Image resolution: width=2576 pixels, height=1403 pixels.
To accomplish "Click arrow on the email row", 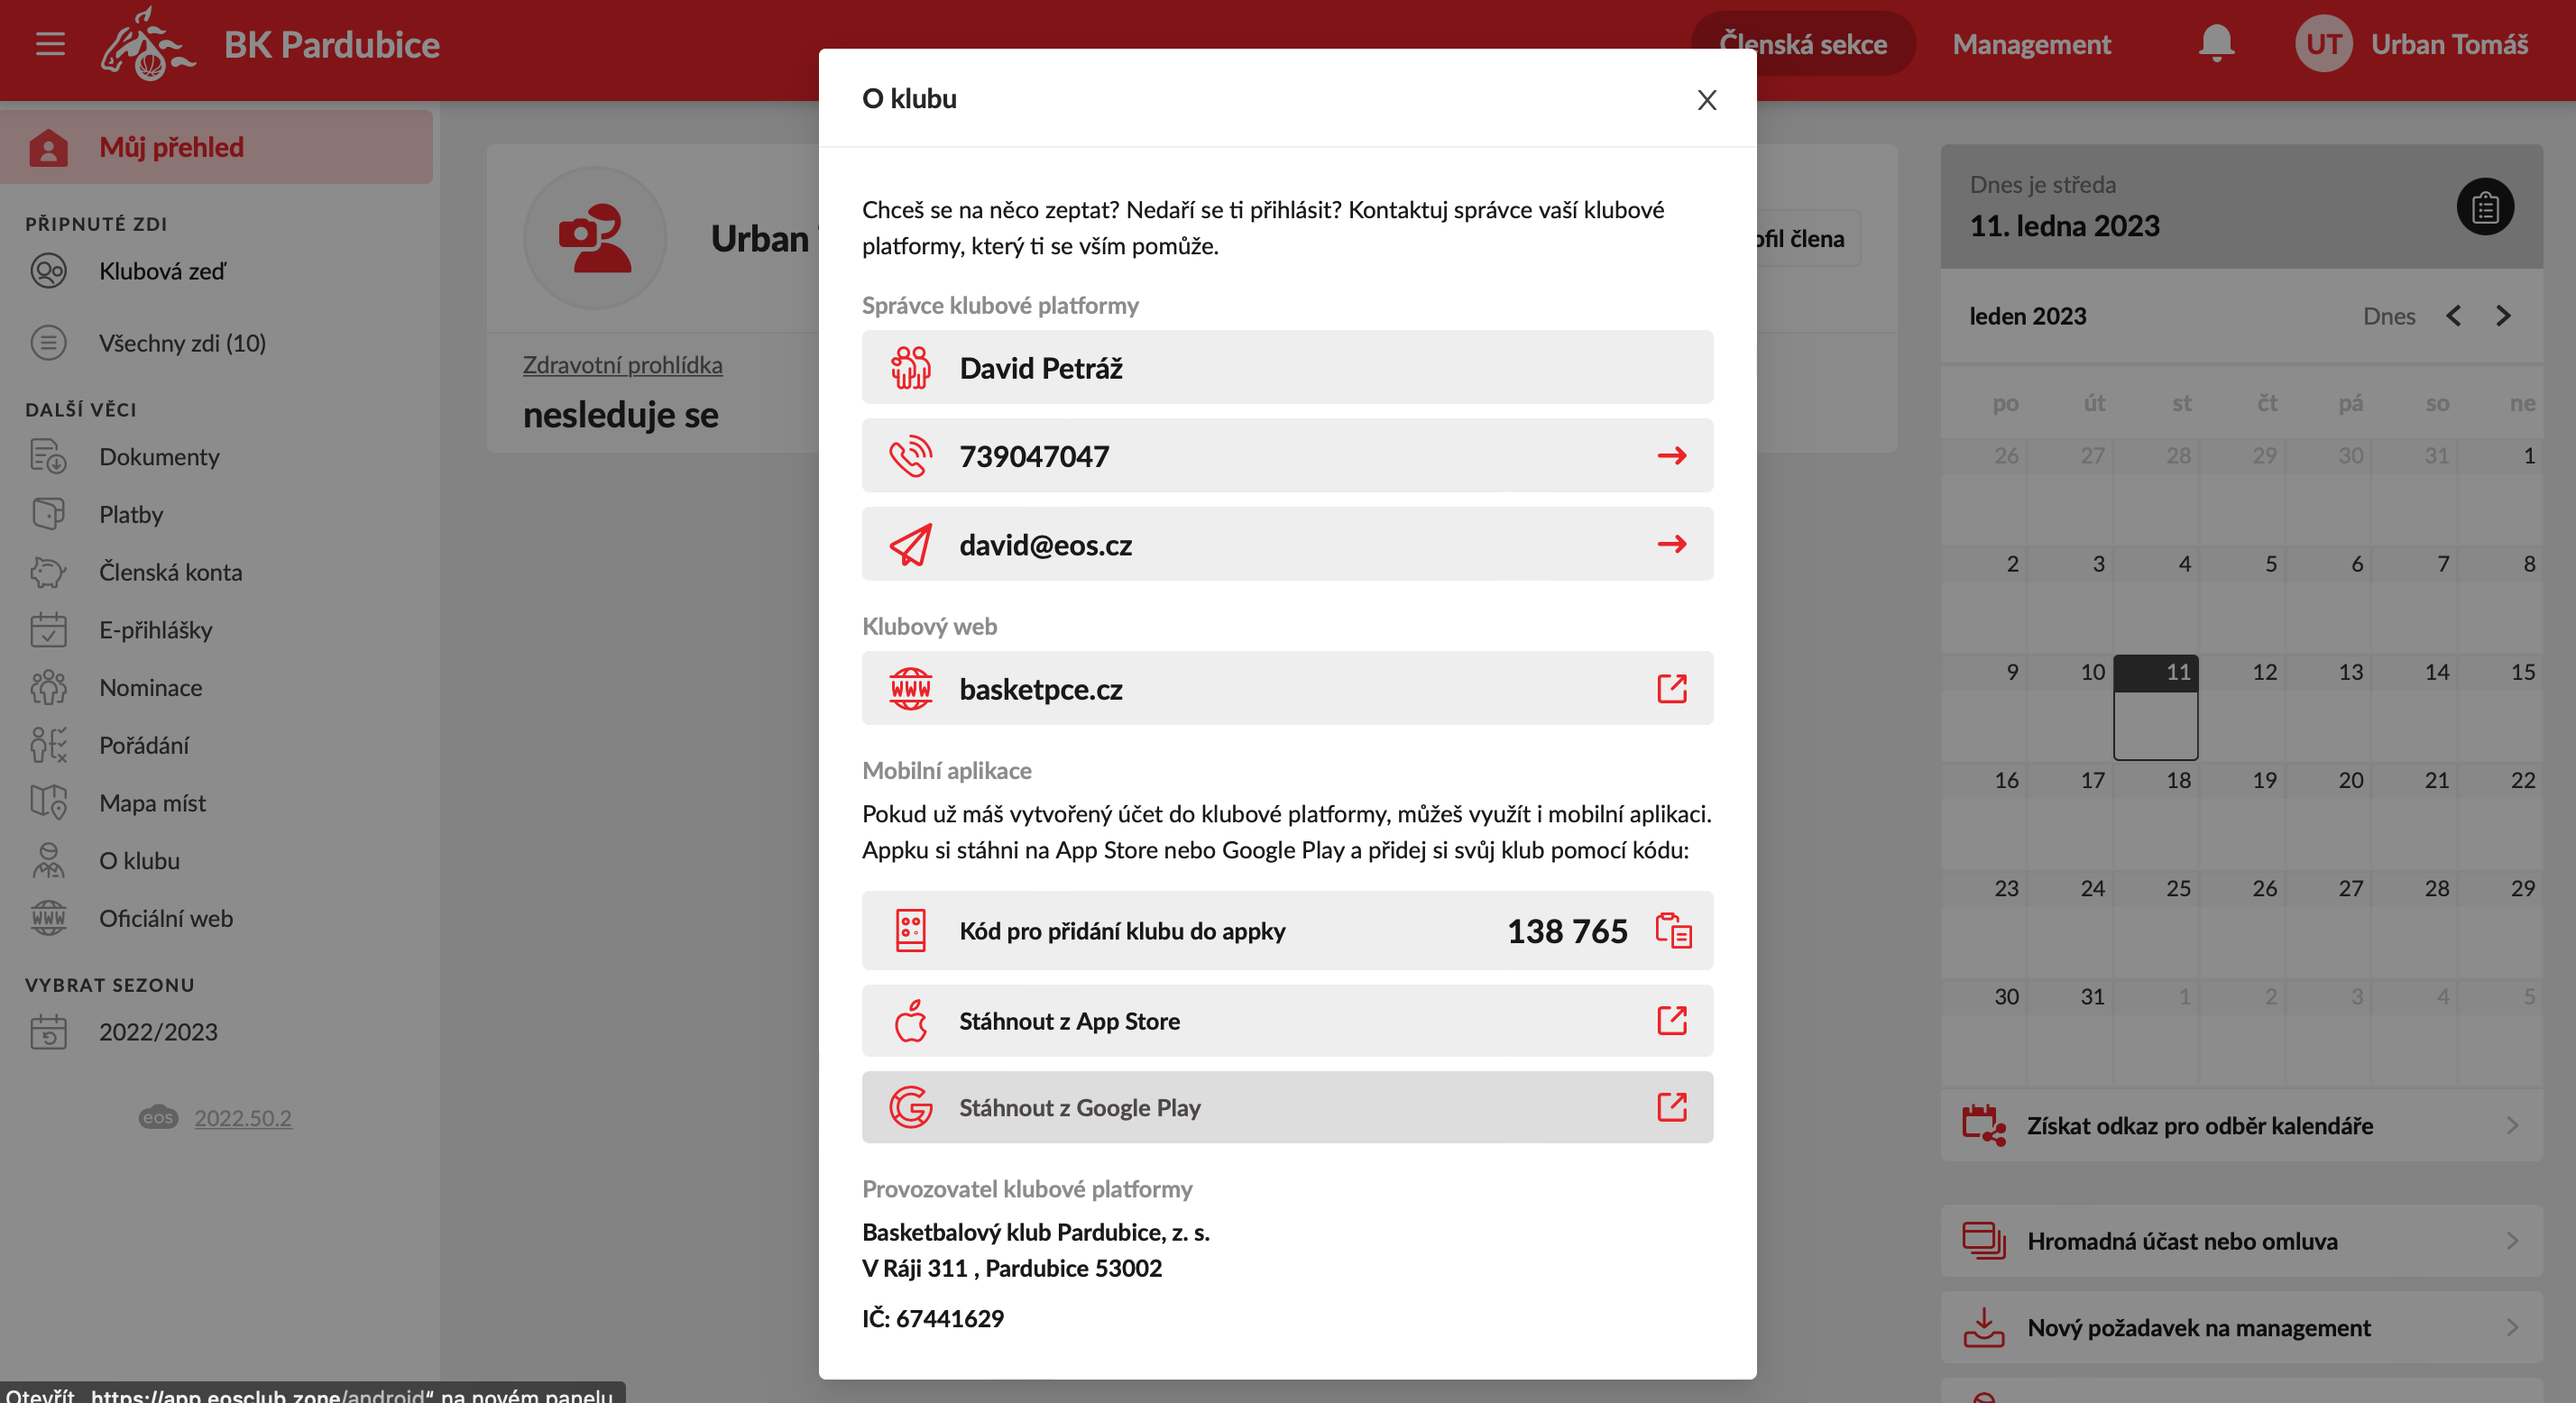I will pos(1671,544).
